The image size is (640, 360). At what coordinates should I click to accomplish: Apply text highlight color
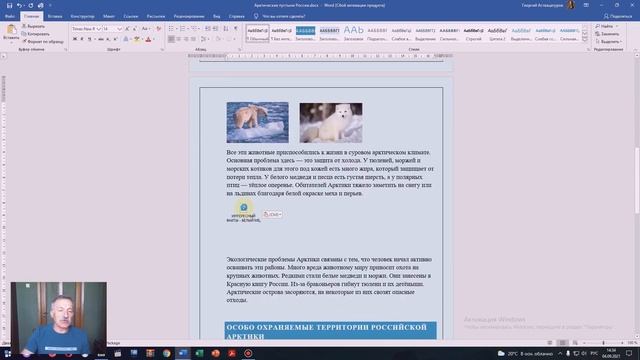137,39
